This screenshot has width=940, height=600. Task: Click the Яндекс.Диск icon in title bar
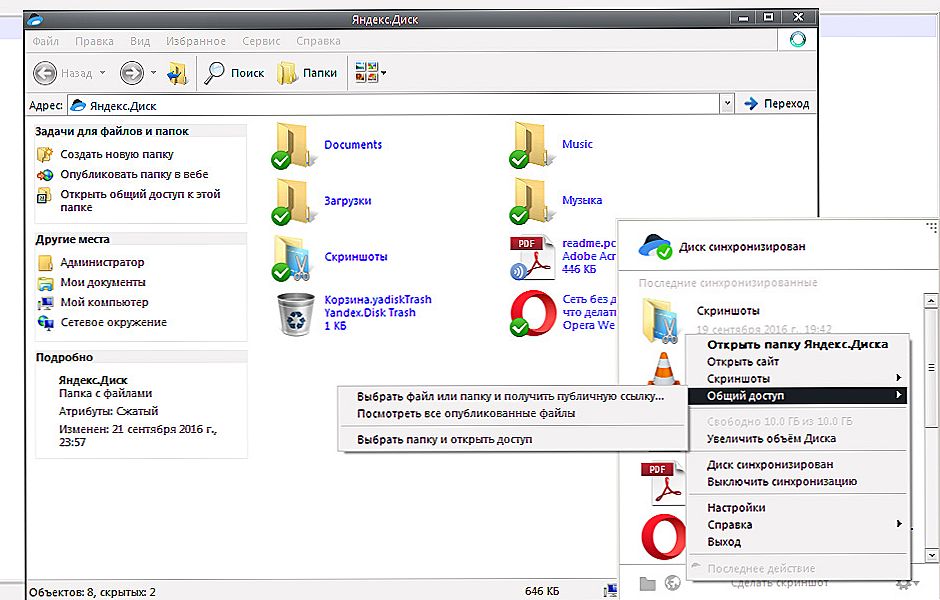(x=35, y=19)
